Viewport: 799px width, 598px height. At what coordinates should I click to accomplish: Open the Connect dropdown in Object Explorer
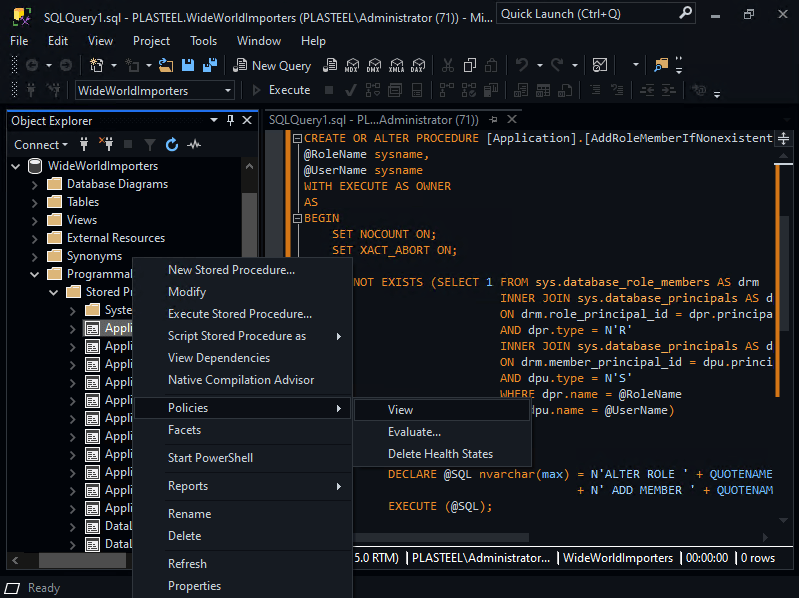(x=40, y=145)
